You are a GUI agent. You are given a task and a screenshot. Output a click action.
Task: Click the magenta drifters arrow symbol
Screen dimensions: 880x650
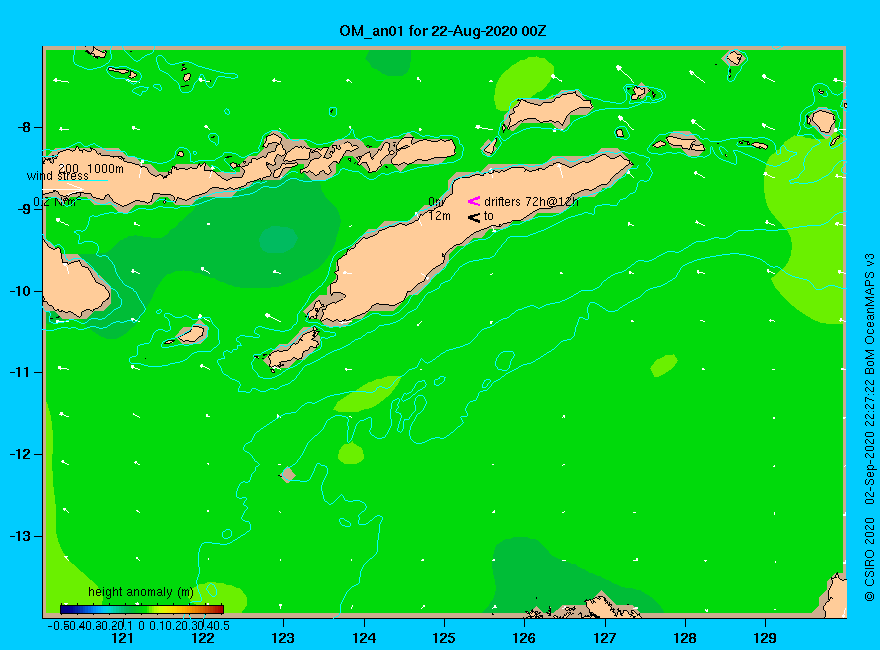point(474,201)
